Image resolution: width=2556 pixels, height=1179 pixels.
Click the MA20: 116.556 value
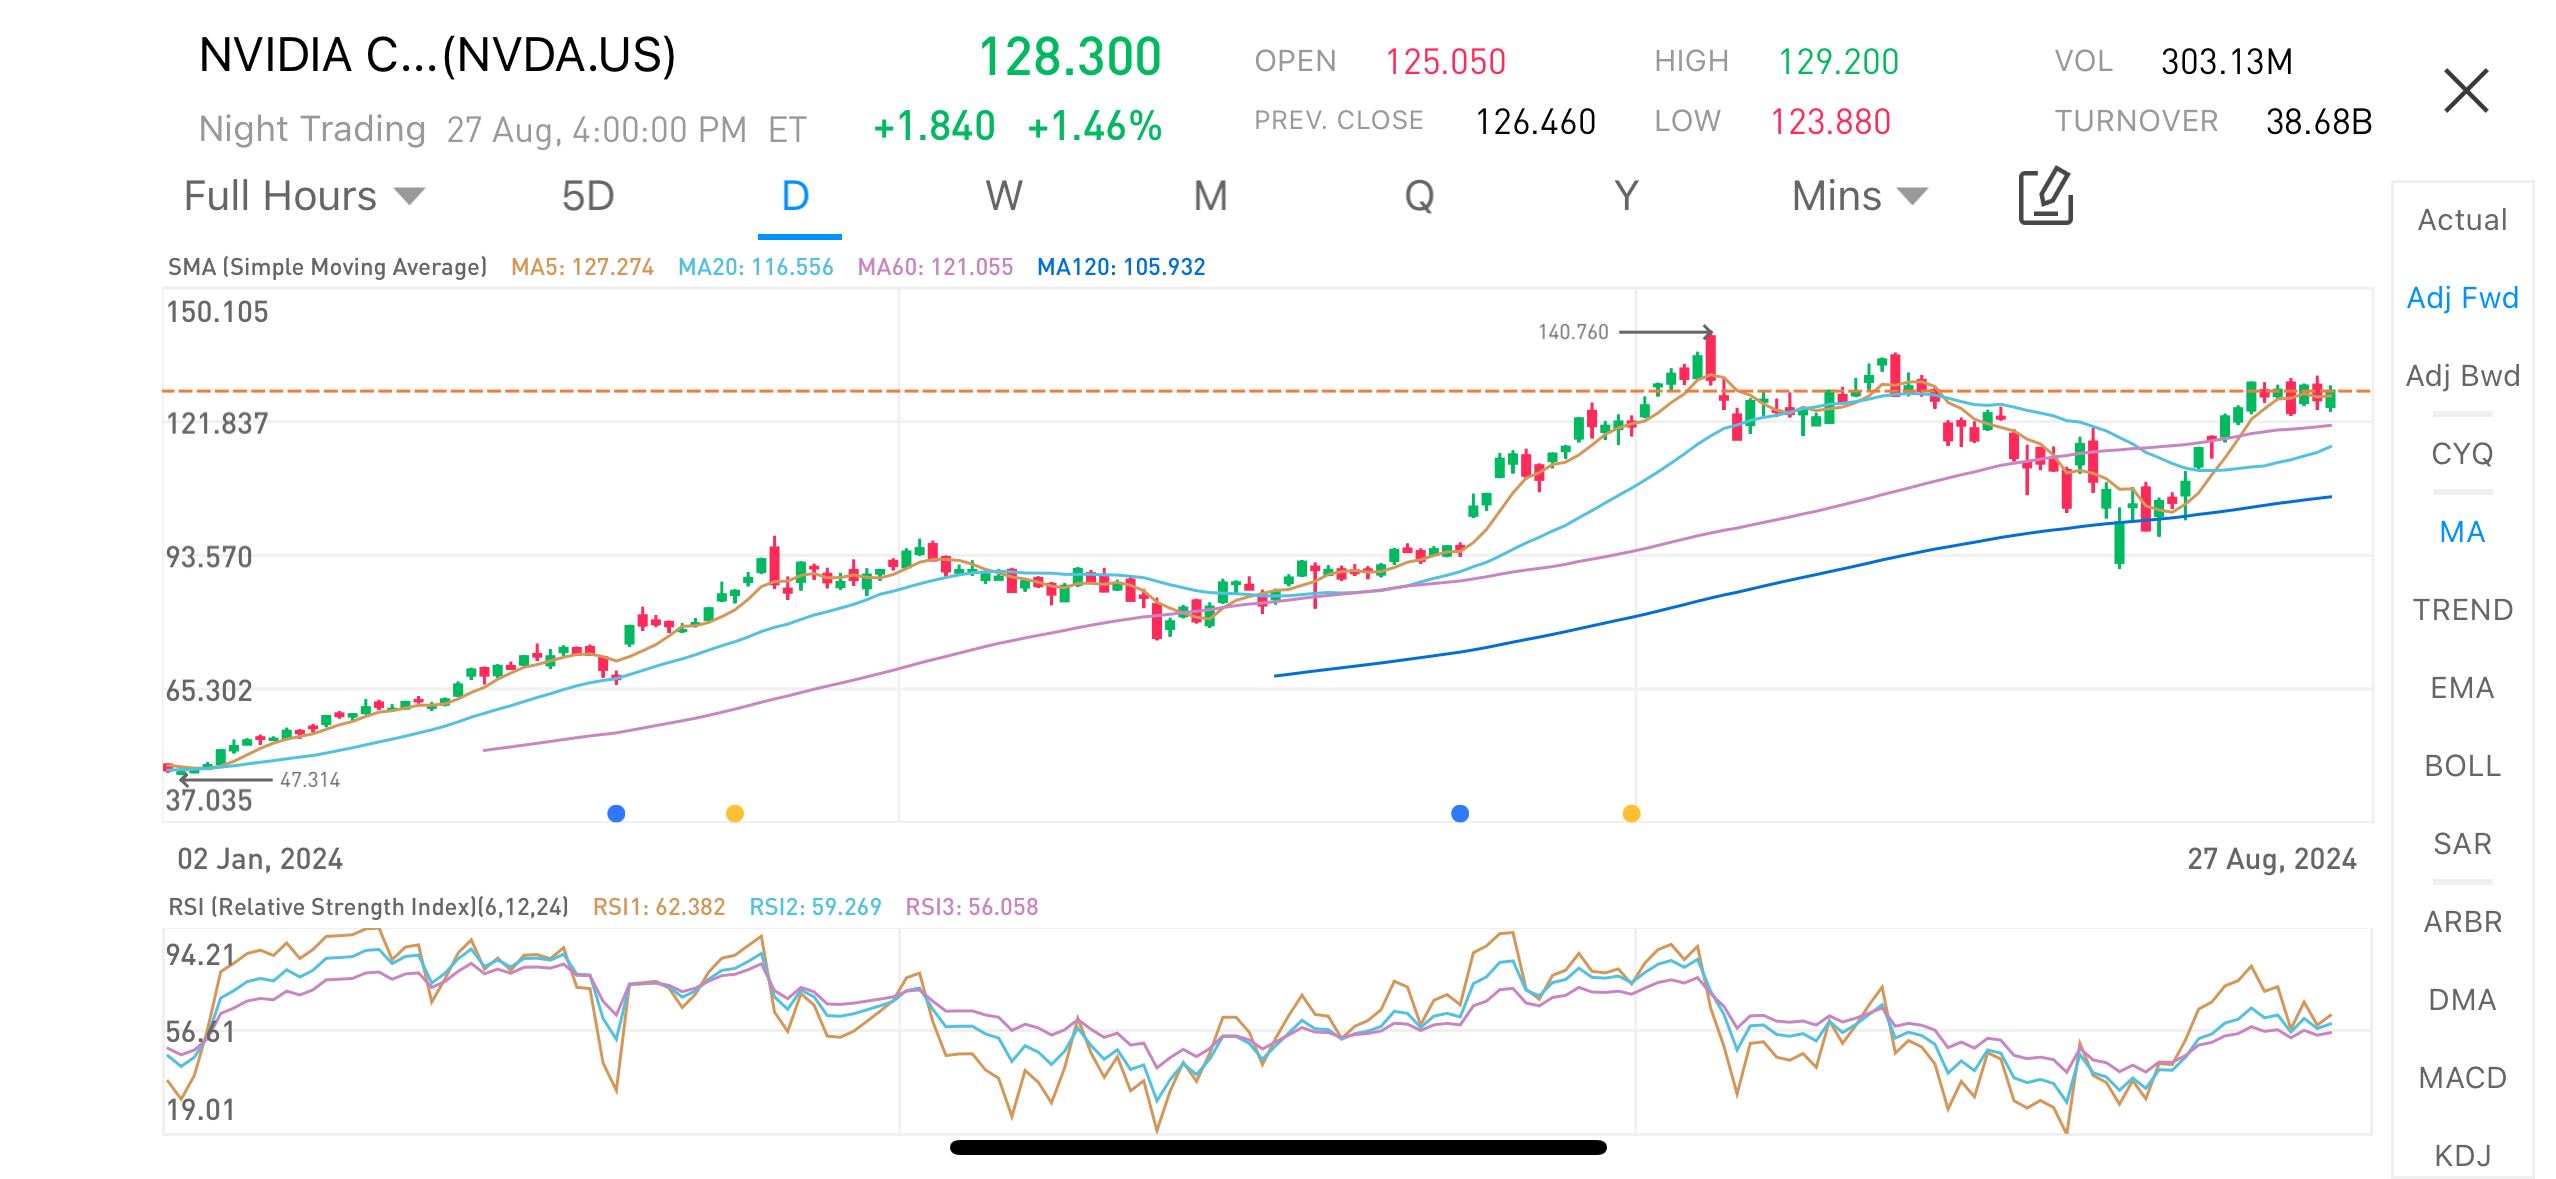click(755, 267)
